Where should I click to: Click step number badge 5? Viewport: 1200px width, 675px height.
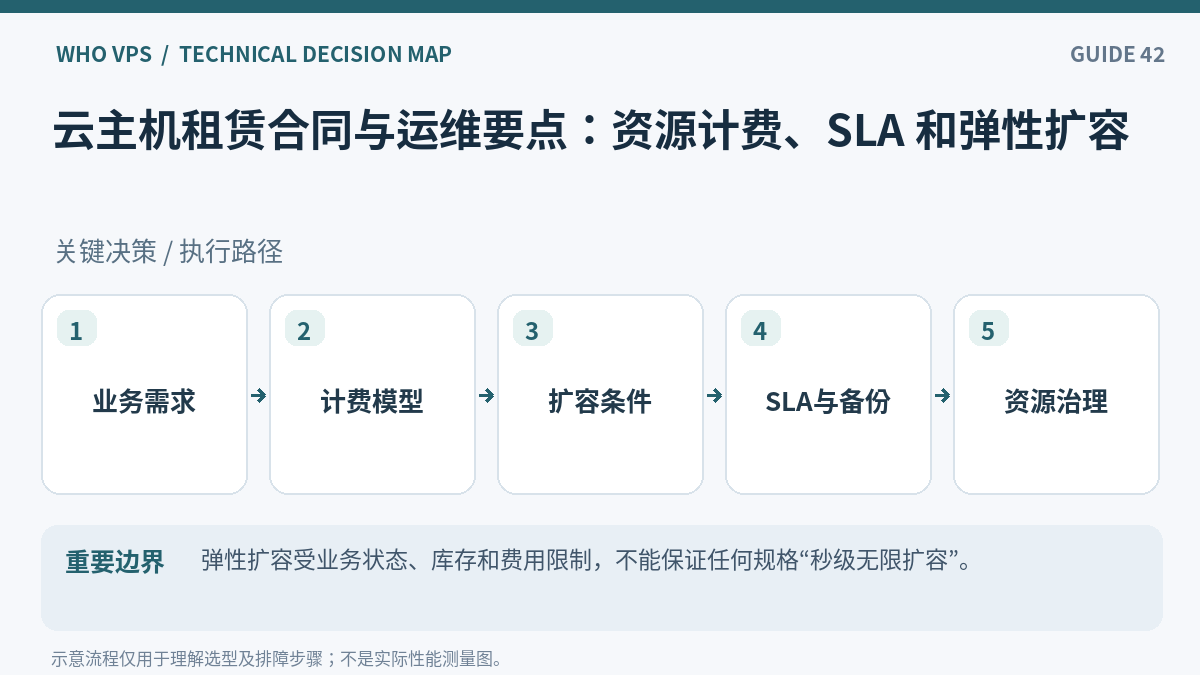(989, 330)
